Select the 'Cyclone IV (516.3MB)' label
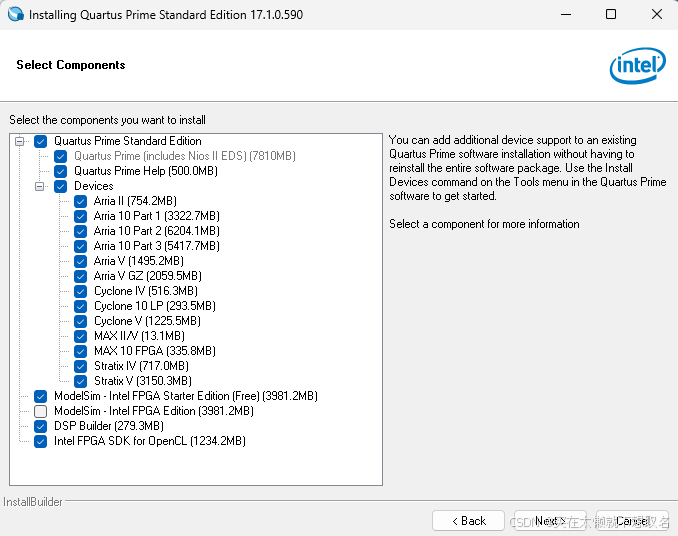The width and height of the screenshot is (678, 536). [146, 291]
